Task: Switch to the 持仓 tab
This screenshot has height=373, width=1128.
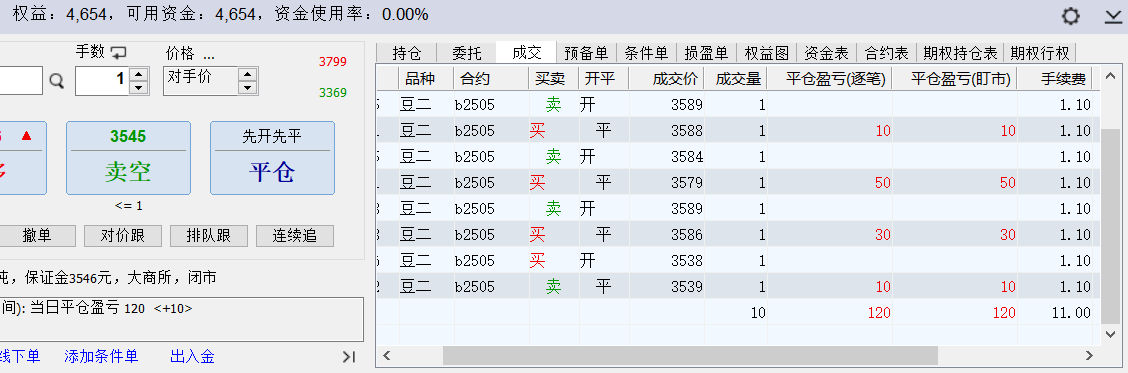Action: [406, 53]
